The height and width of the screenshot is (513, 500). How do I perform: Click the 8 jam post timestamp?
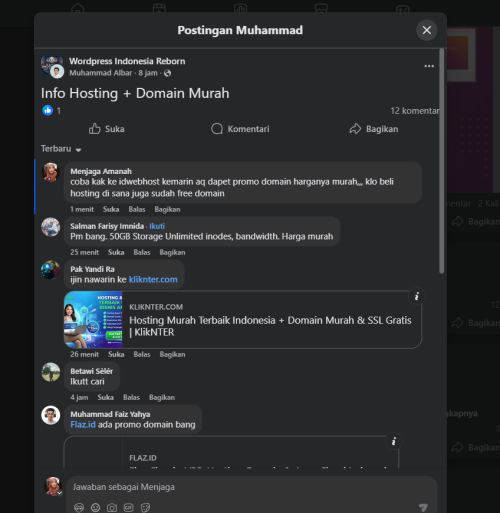(x=148, y=73)
